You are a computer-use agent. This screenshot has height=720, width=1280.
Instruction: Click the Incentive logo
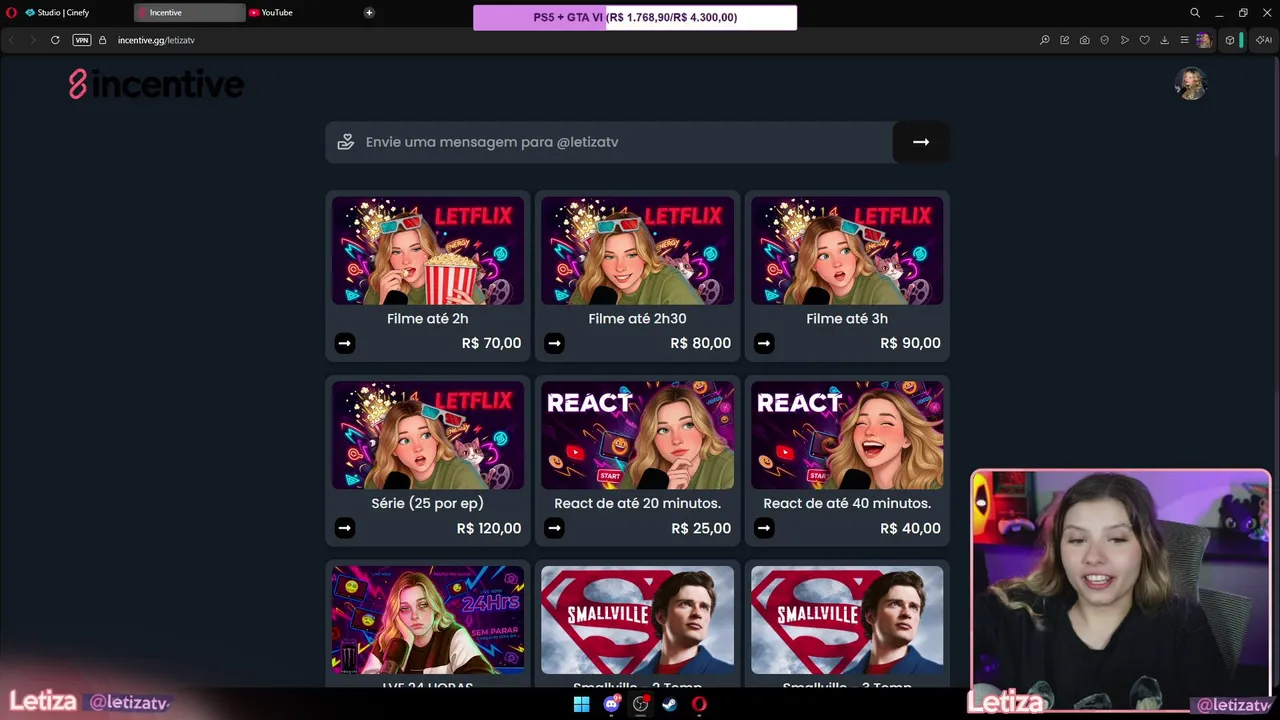pos(156,84)
